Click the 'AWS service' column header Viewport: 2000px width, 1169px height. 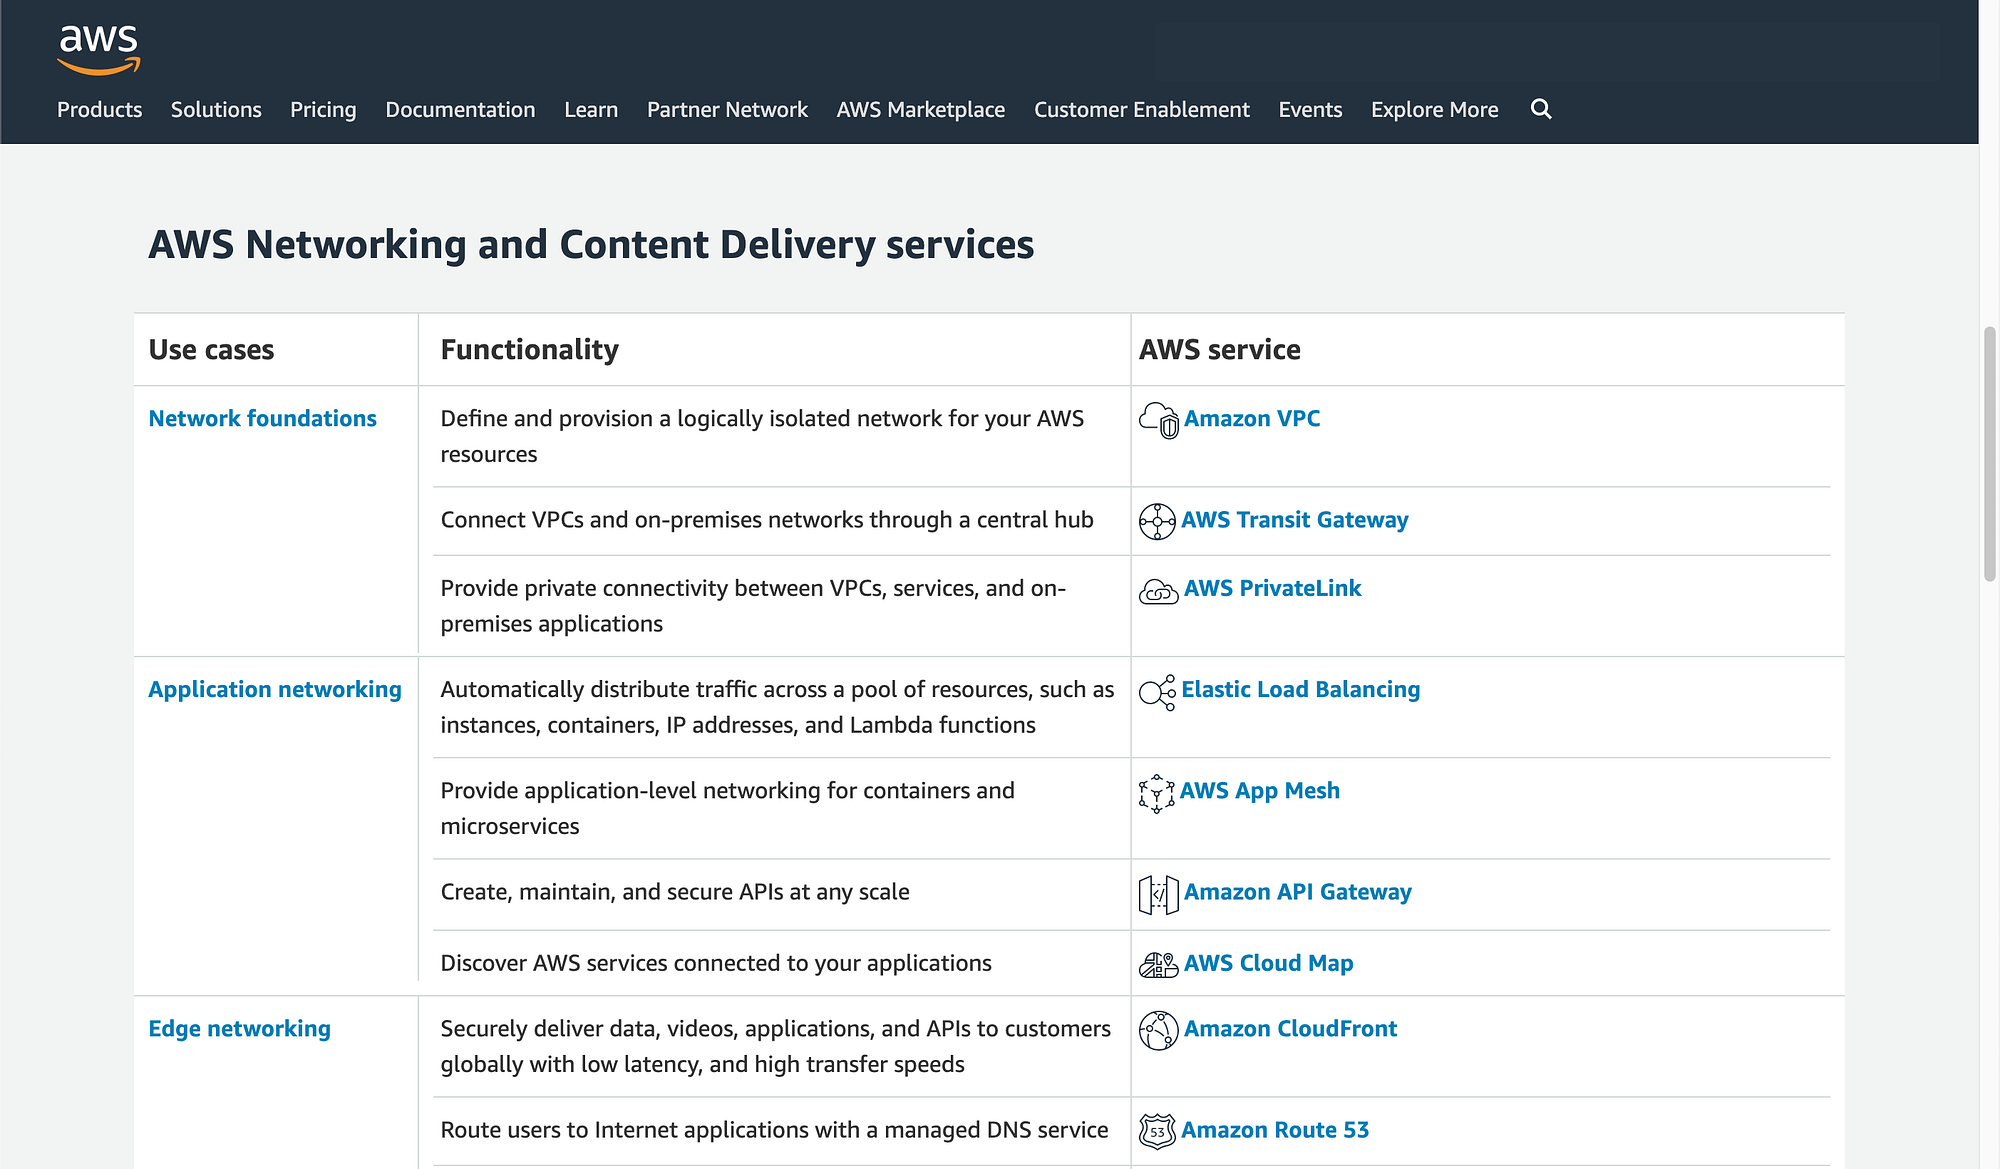click(x=1220, y=349)
